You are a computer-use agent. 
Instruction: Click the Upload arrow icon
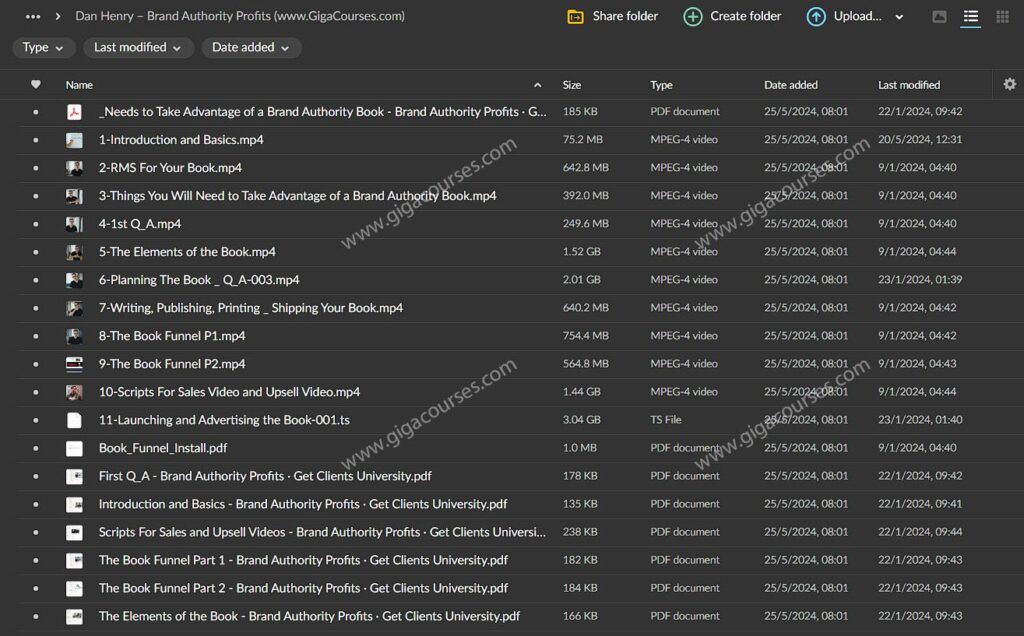pyautogui.click(x=816, y=16)
